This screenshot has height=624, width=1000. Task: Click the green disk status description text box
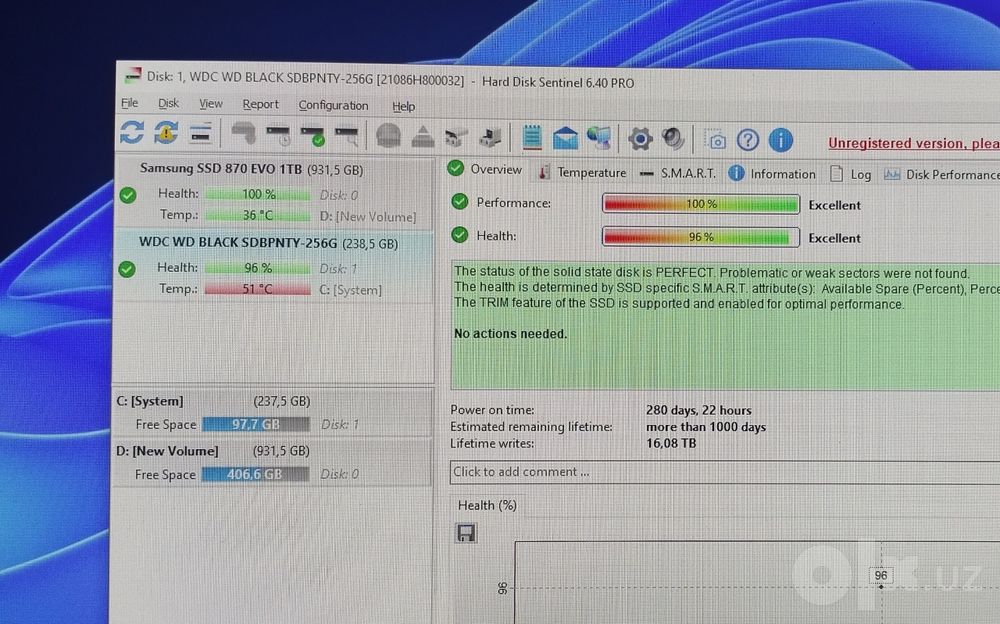pos(725,325)
